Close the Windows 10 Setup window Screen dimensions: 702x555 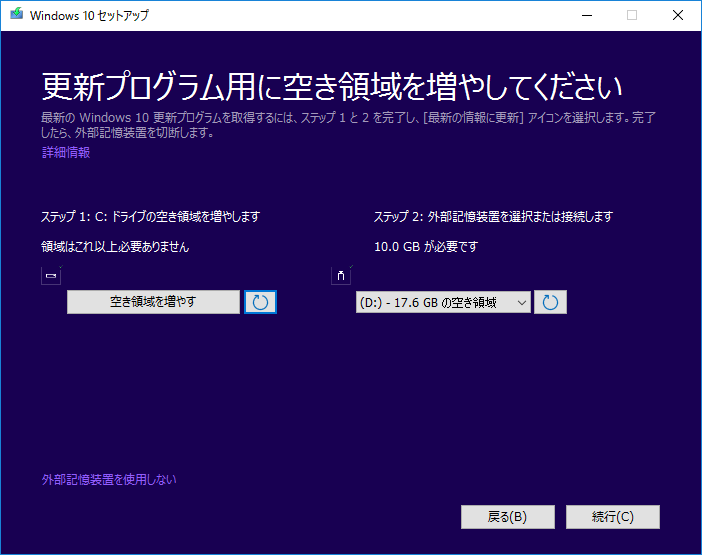[x=678, y=15]
